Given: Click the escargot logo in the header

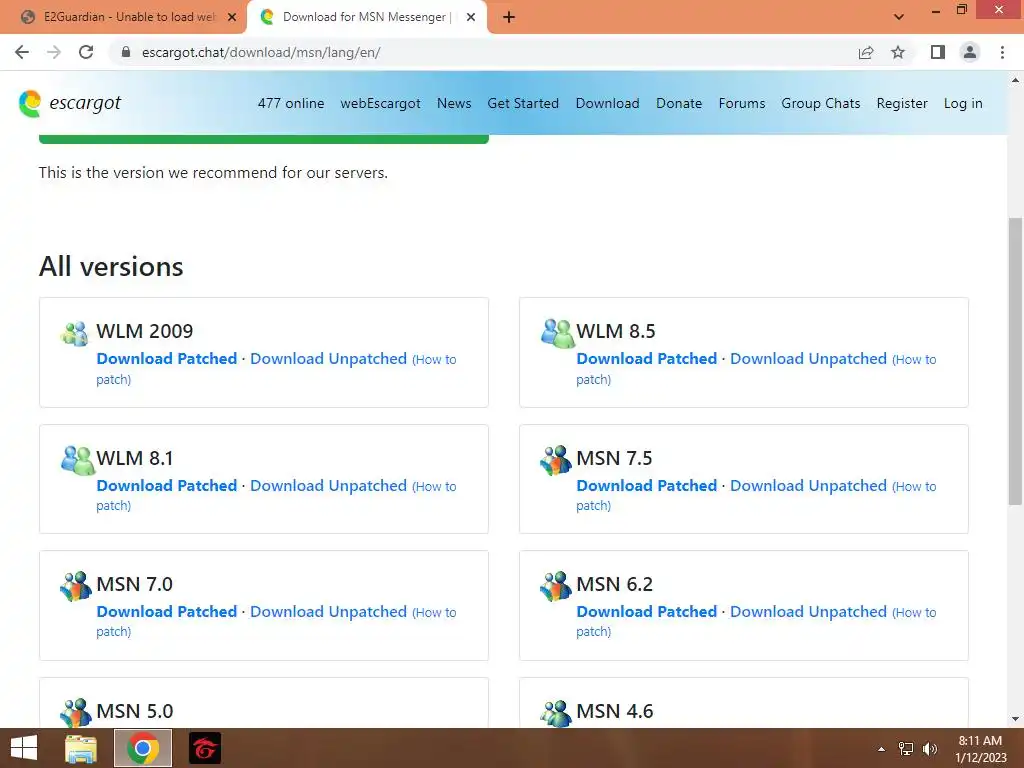Looking at the screenshot, I should coord(70,103).
